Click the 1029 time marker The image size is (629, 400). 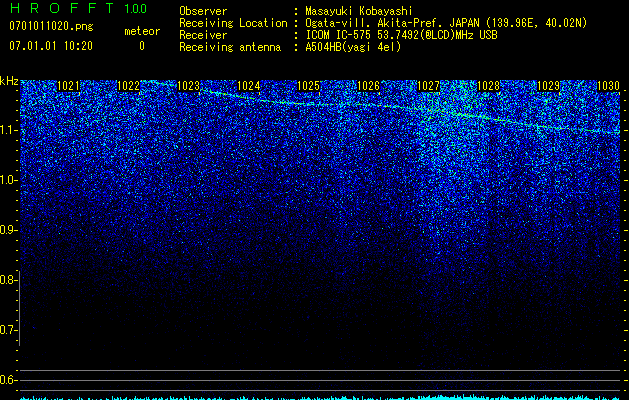coord(548,85)
